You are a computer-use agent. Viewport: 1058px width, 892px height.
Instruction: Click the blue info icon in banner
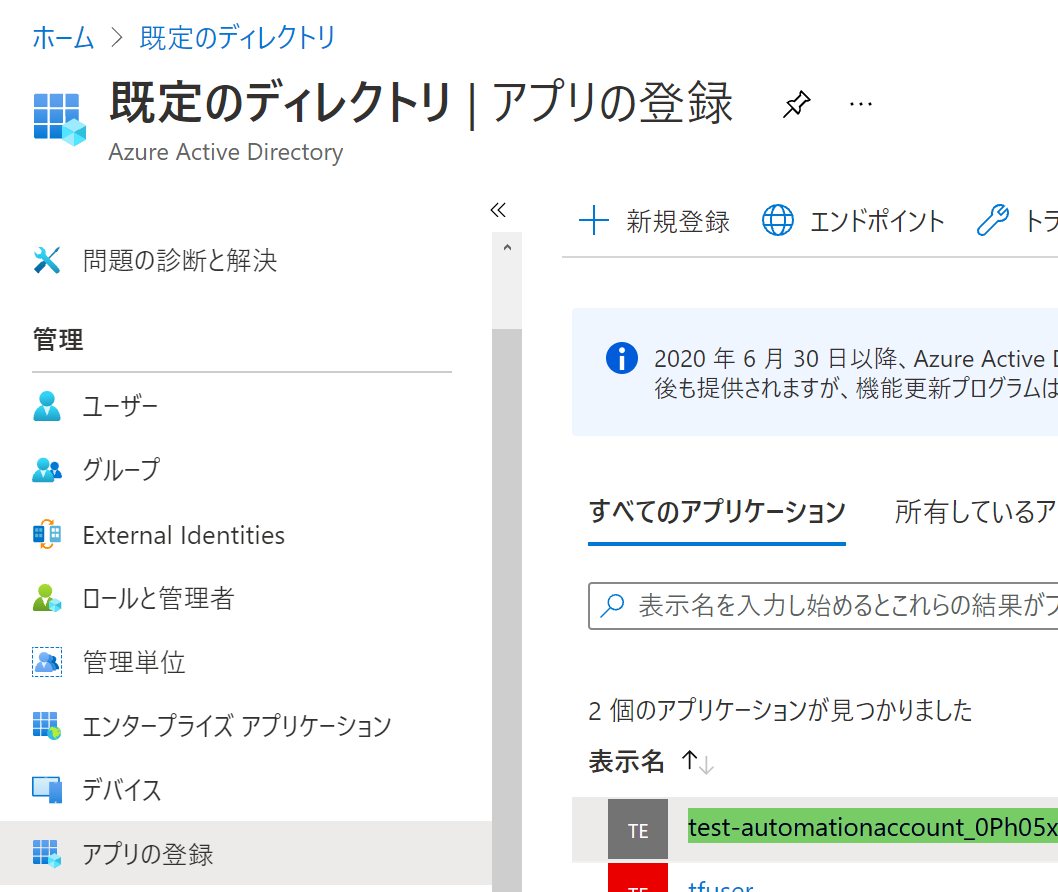(621, 358)
